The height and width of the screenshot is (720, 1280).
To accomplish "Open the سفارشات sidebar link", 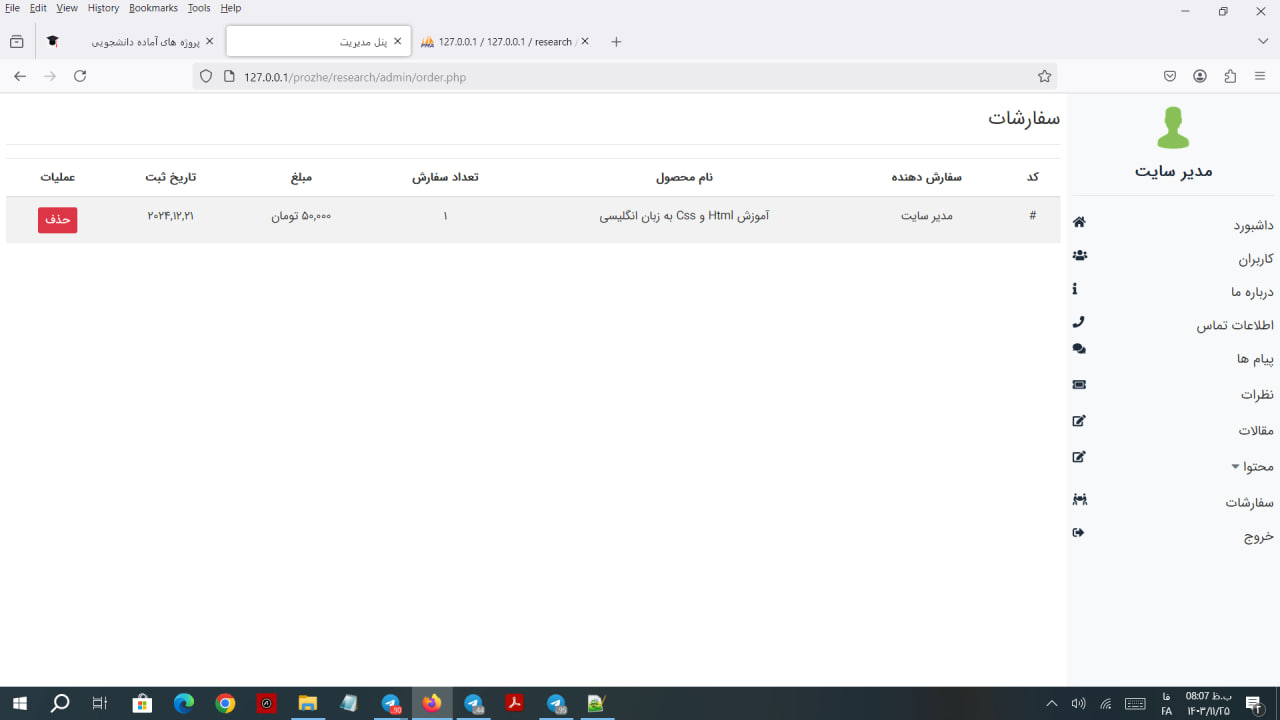I will point(1249,503).
